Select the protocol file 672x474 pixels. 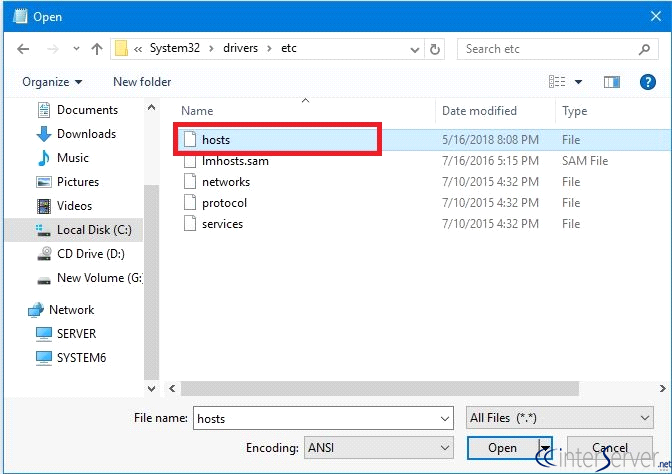pyautogui.click(x=224, y=203)
